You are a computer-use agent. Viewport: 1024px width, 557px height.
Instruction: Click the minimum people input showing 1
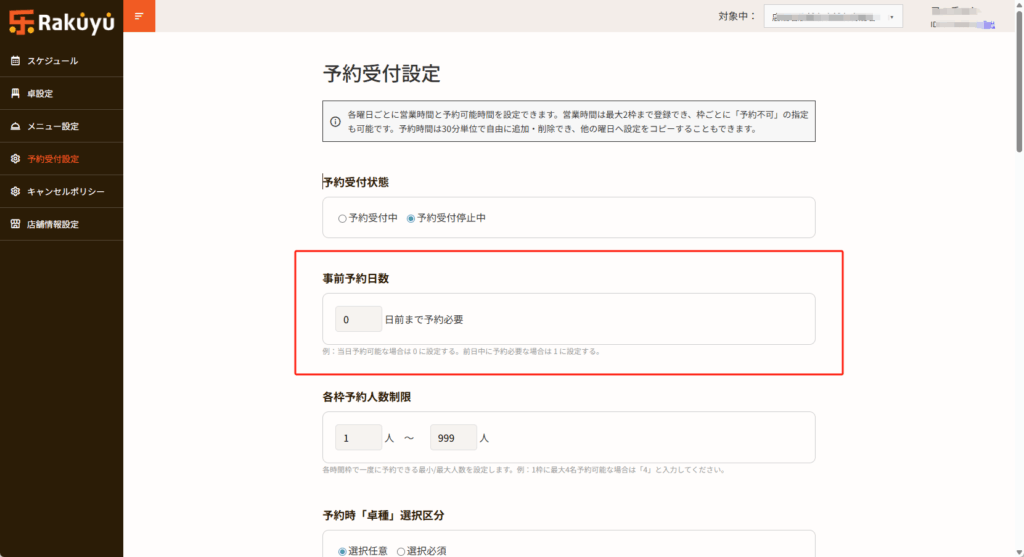point(358,438)
